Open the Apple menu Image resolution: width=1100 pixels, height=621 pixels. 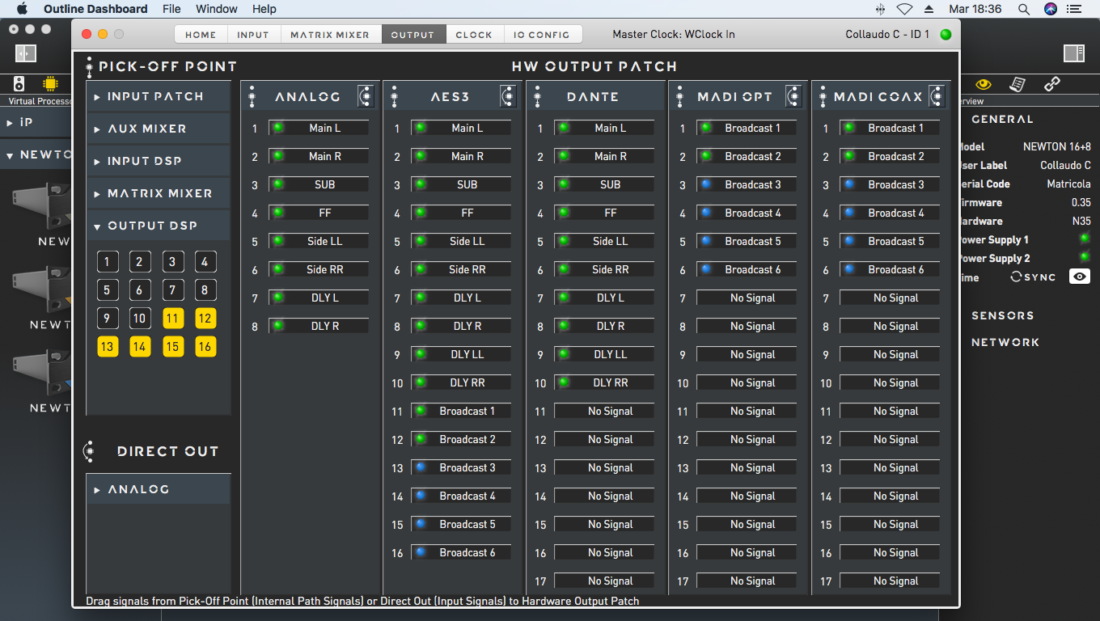click(22, 8)
